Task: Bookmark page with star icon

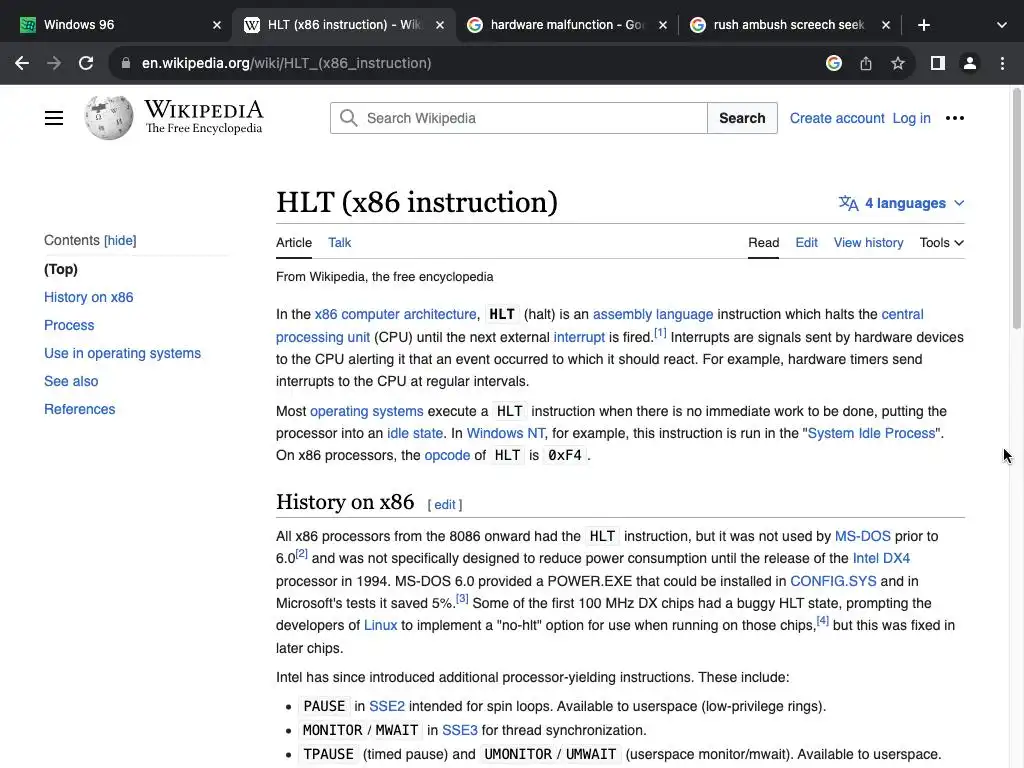Action: point(898,63)
